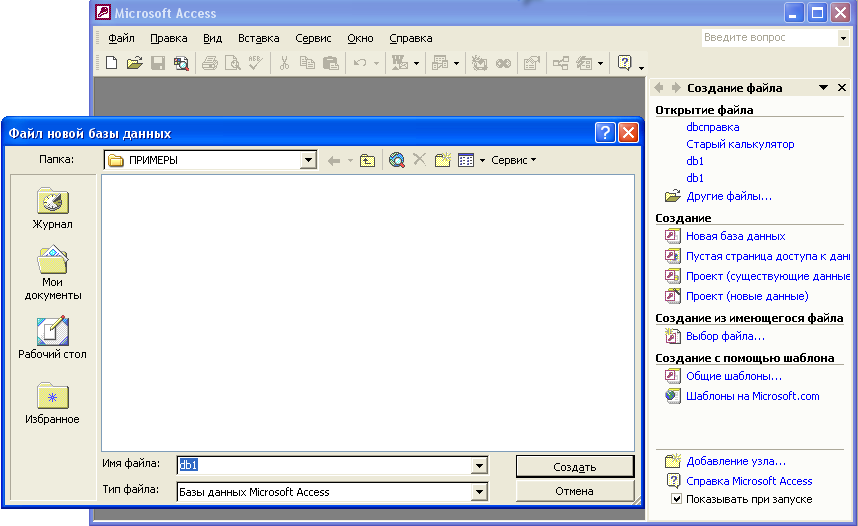Image resolution: width=858 pixels, height=526 pixels.
Task: Click the Save diskette toolbar icon
Action: [x=158, y=63]
